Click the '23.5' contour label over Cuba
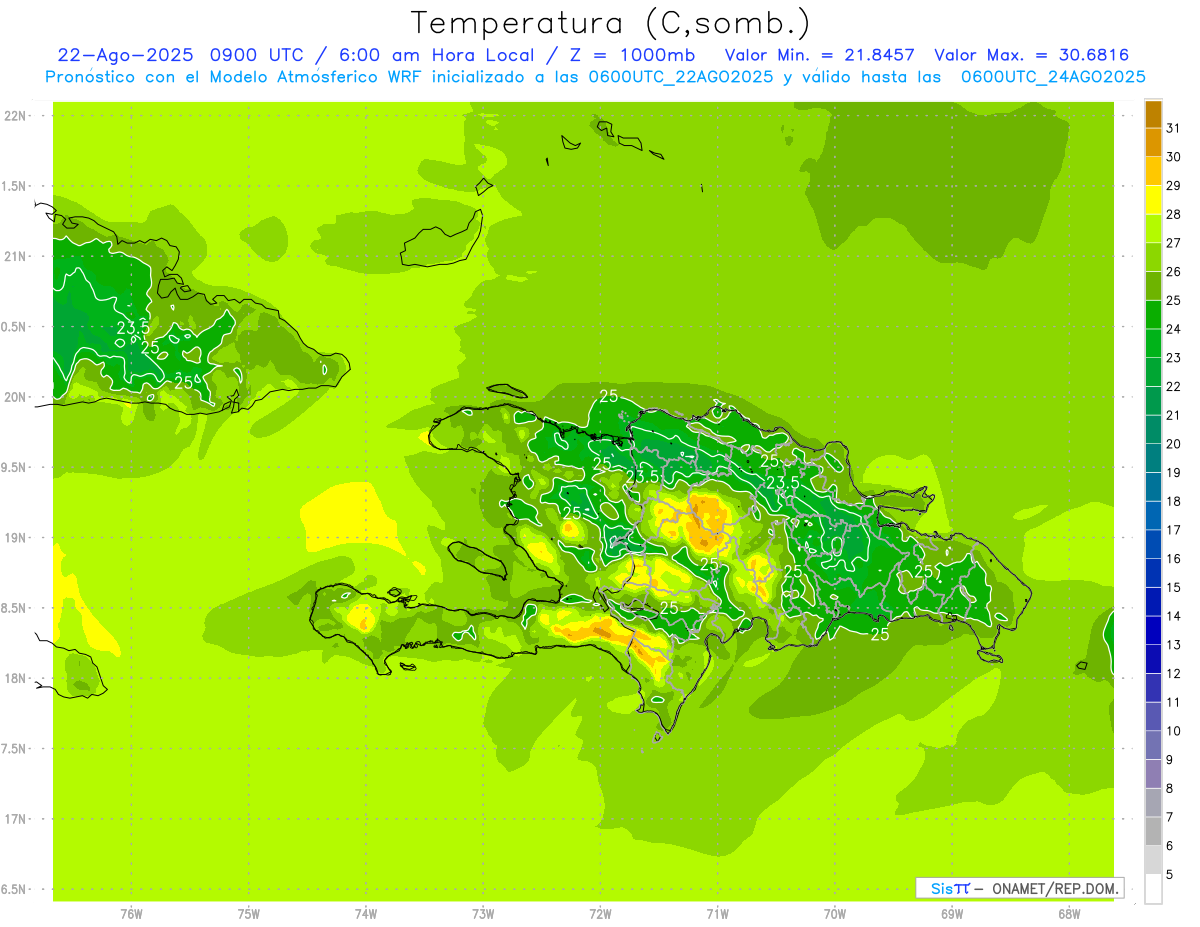 133,327
